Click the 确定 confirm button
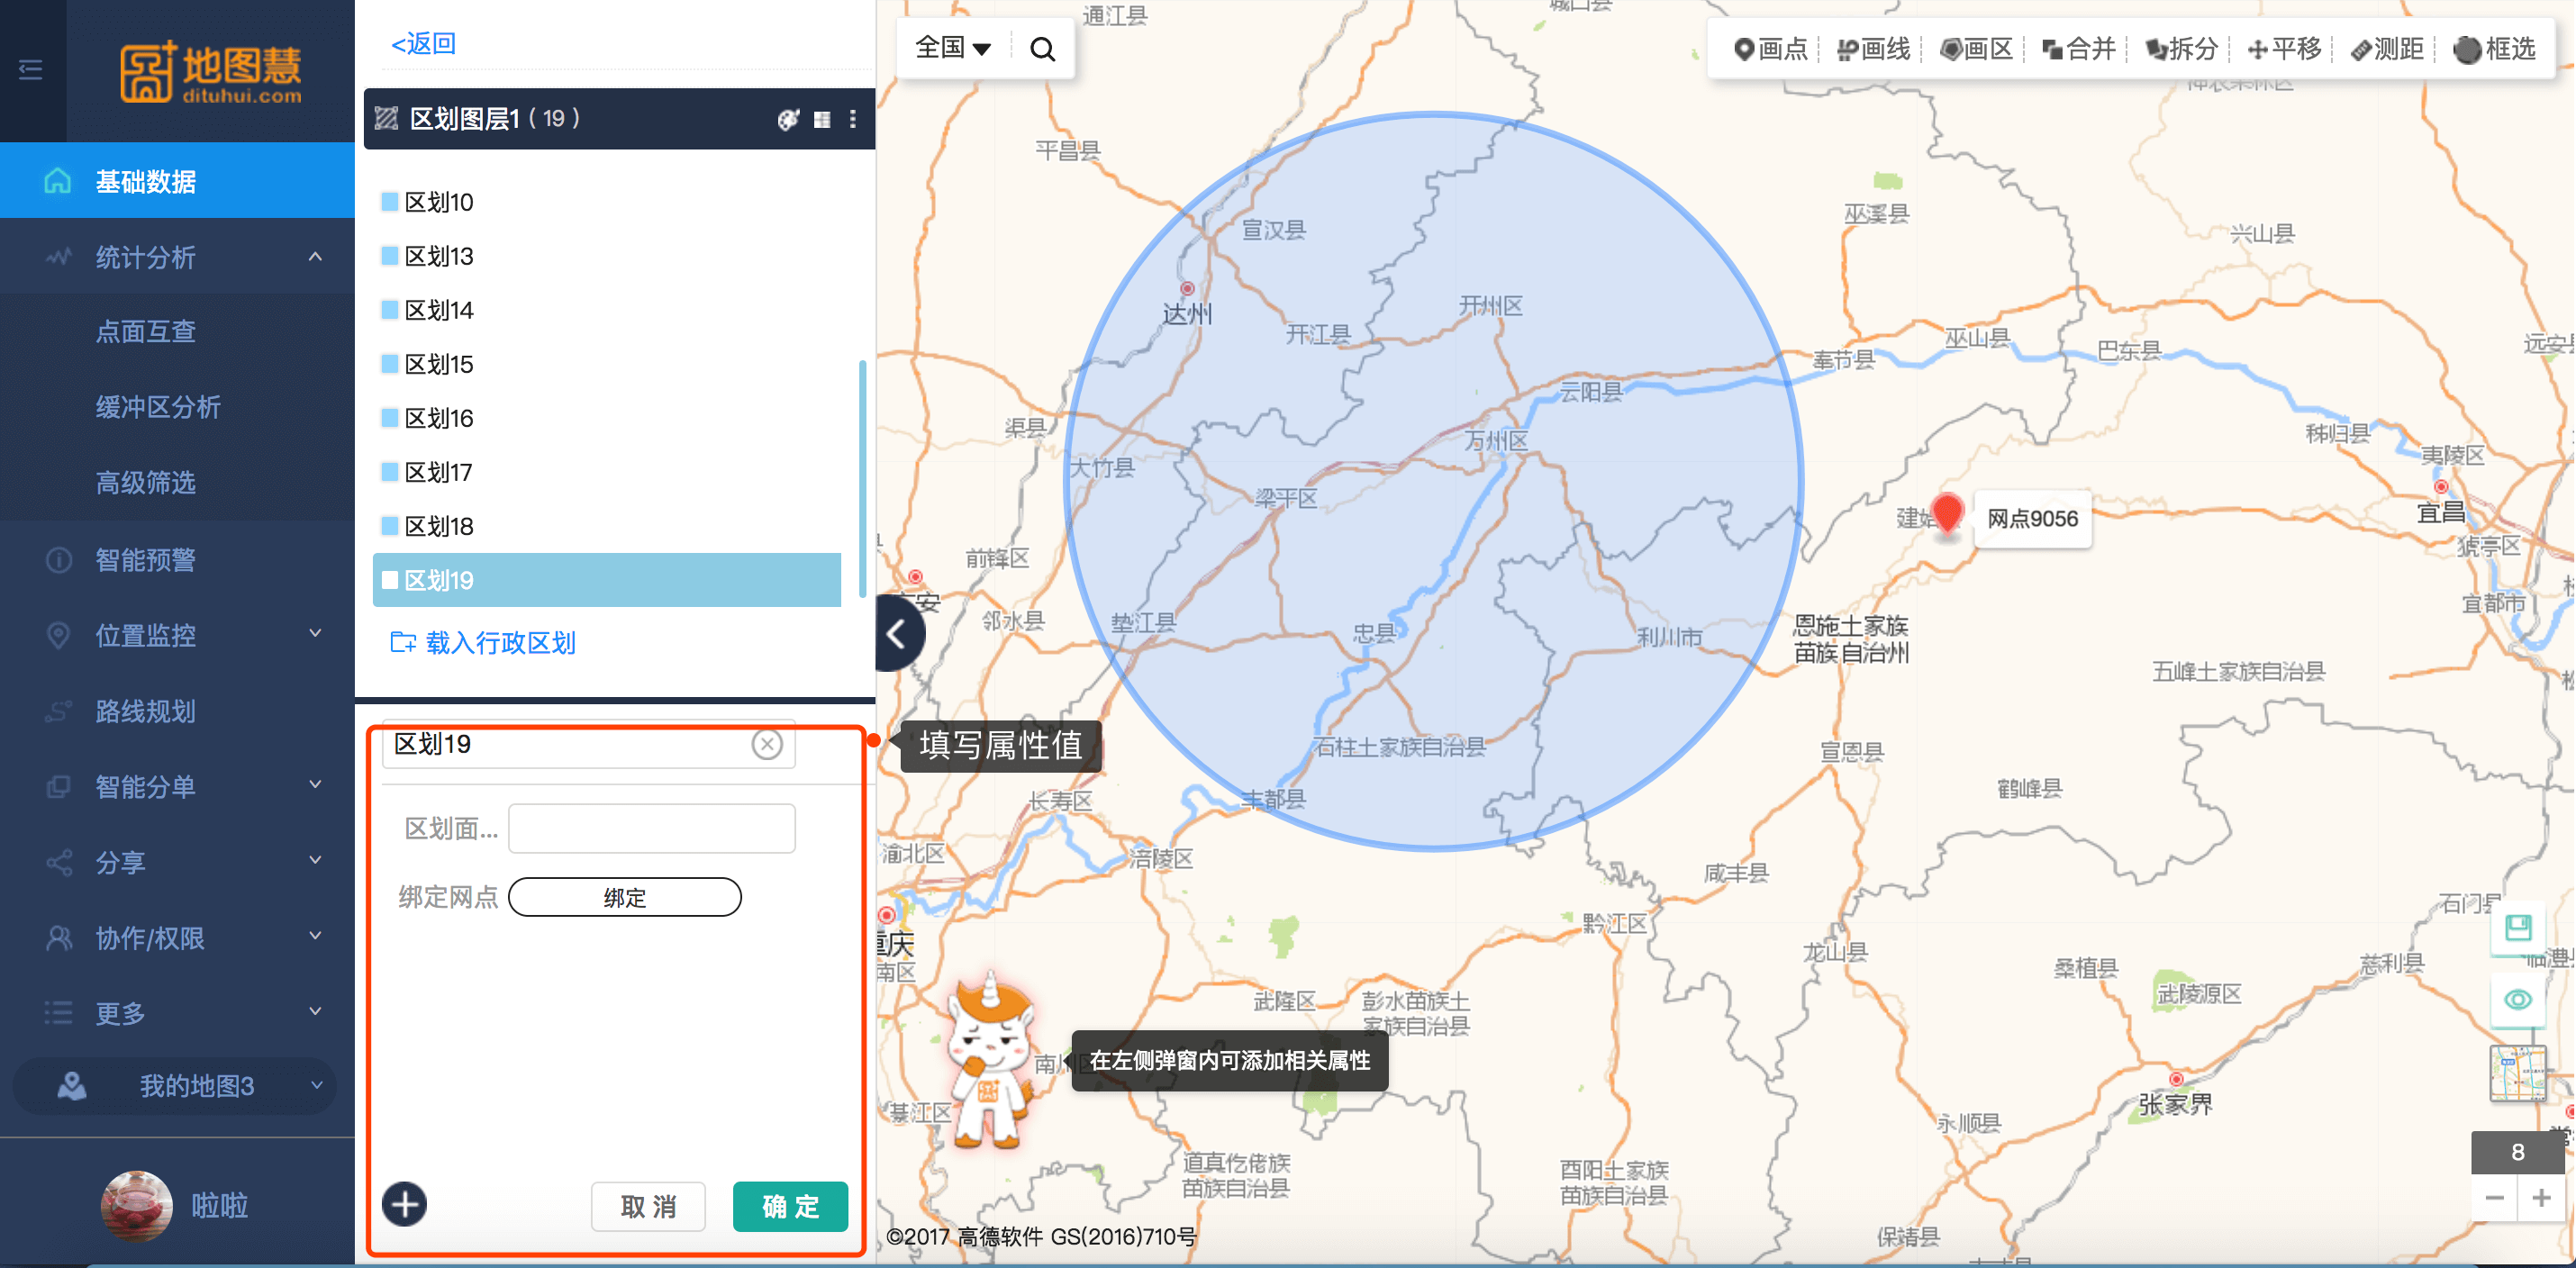This screenshot has height=1268, width=2576. click(x=790, y=1206)
